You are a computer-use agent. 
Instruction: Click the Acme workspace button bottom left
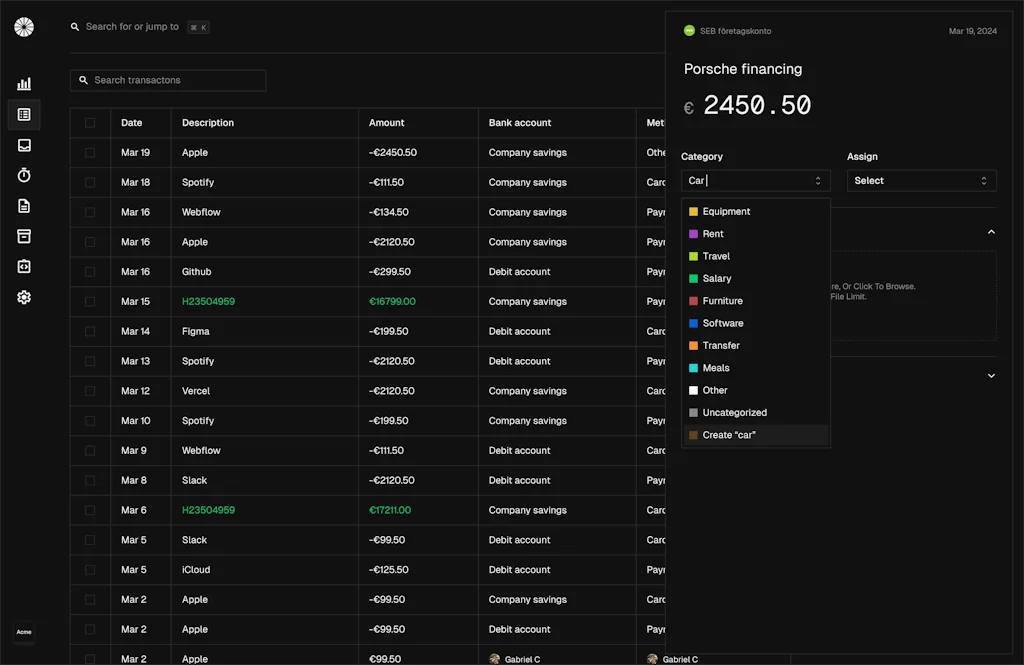[24, 633]
